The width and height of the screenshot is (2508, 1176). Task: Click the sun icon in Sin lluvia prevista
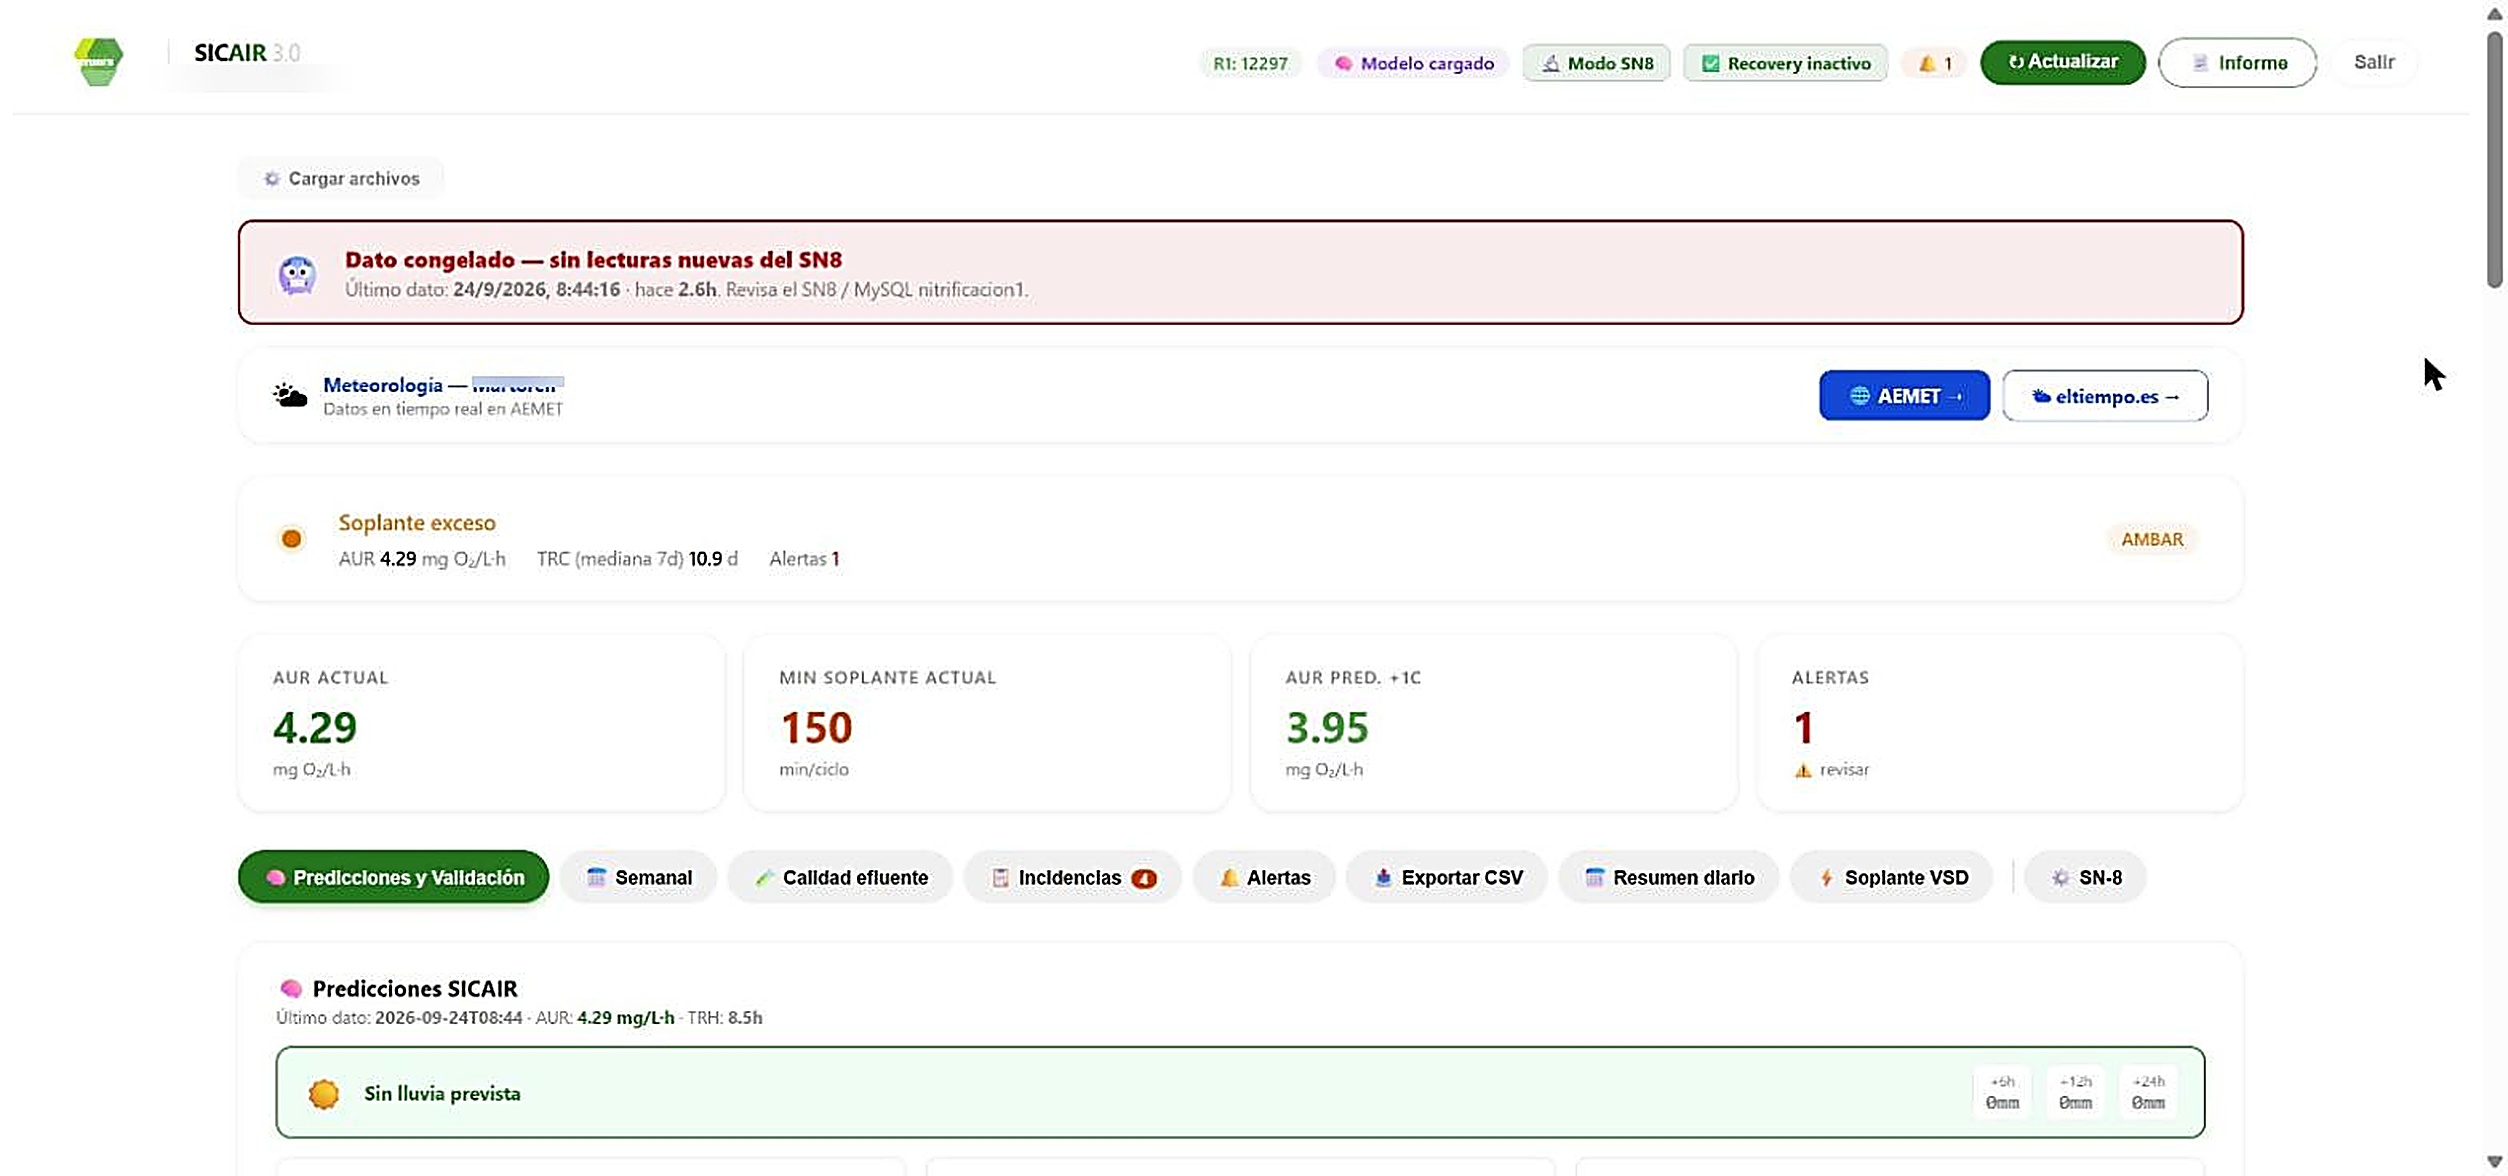[324, 1094]
